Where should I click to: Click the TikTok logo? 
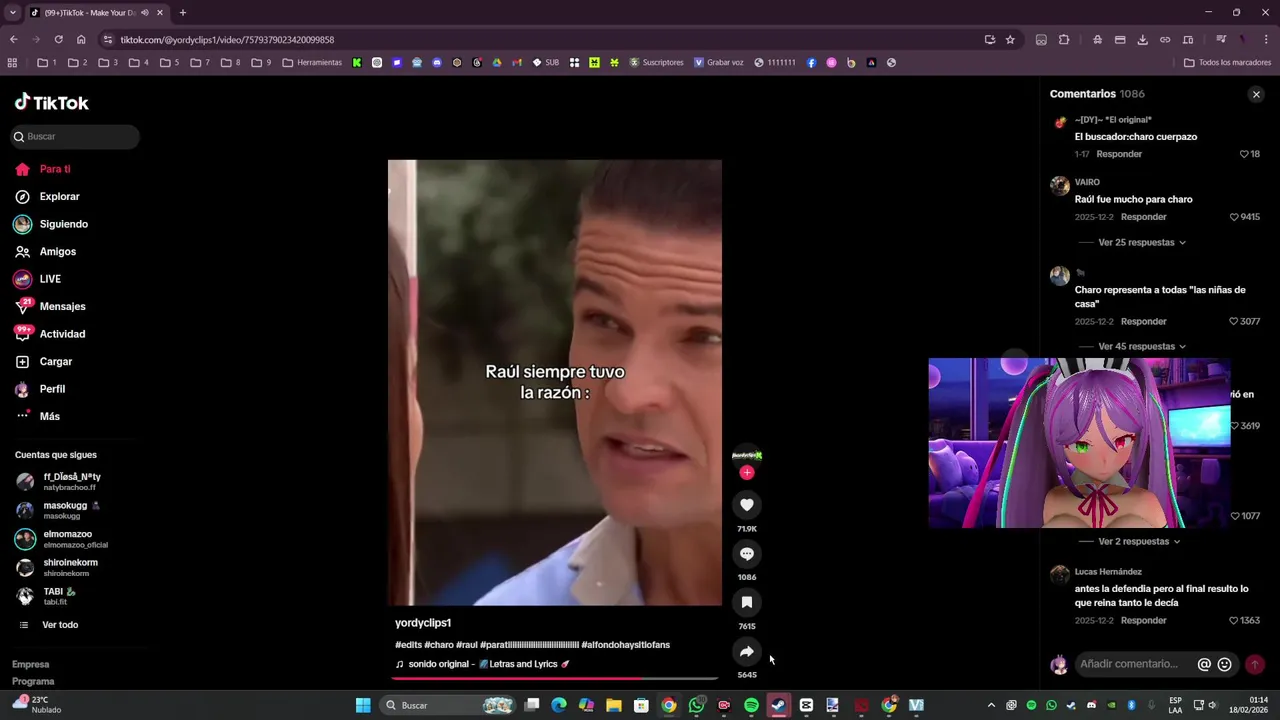point(52,102)
